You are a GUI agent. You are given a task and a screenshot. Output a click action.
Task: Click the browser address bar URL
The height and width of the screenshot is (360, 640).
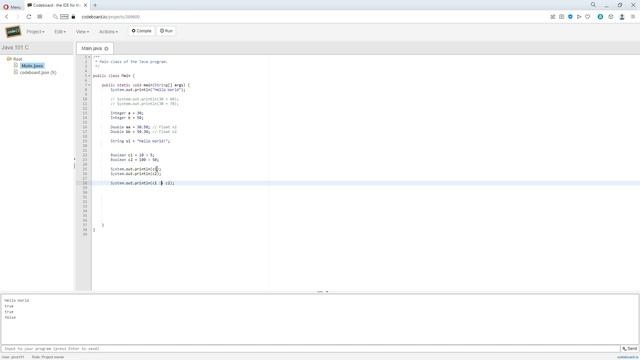click(x=111, y=17)
